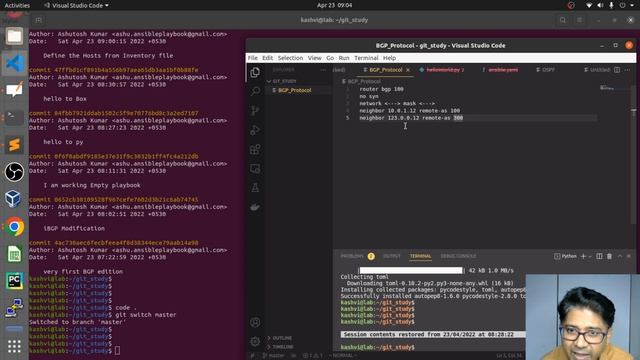640x360 pixels.
Task: Open the Remote Explorer view in activity bar
Action: [255, 168]
